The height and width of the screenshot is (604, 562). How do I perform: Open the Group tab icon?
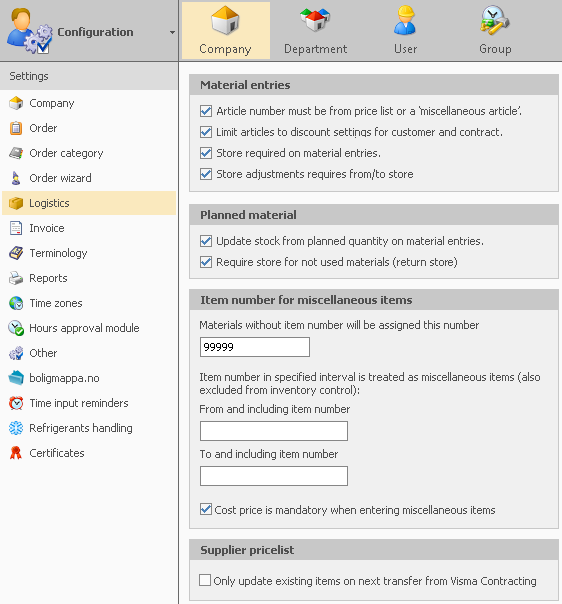[495, 20]
